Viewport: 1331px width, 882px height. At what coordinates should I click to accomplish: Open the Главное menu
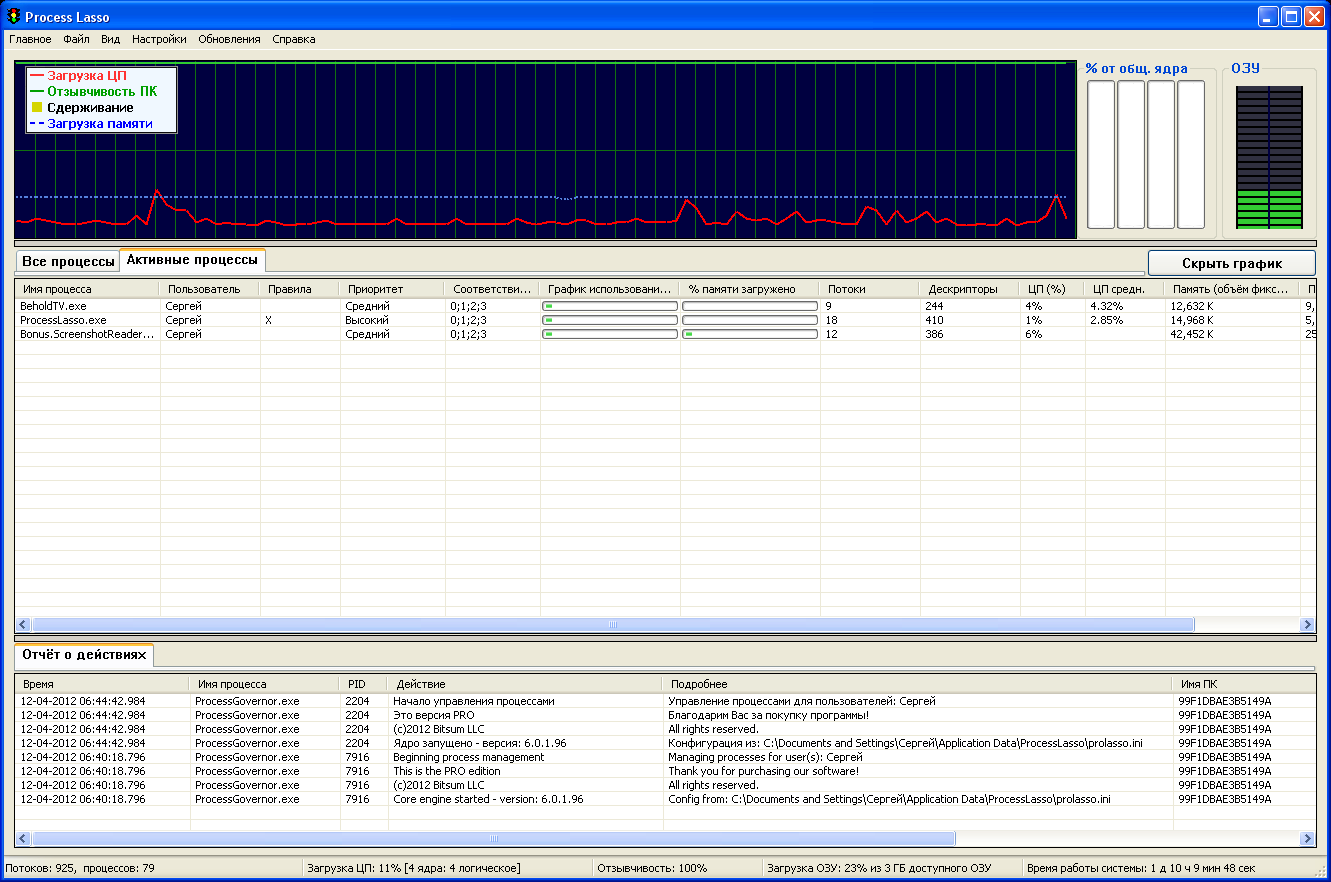[30, 39]
